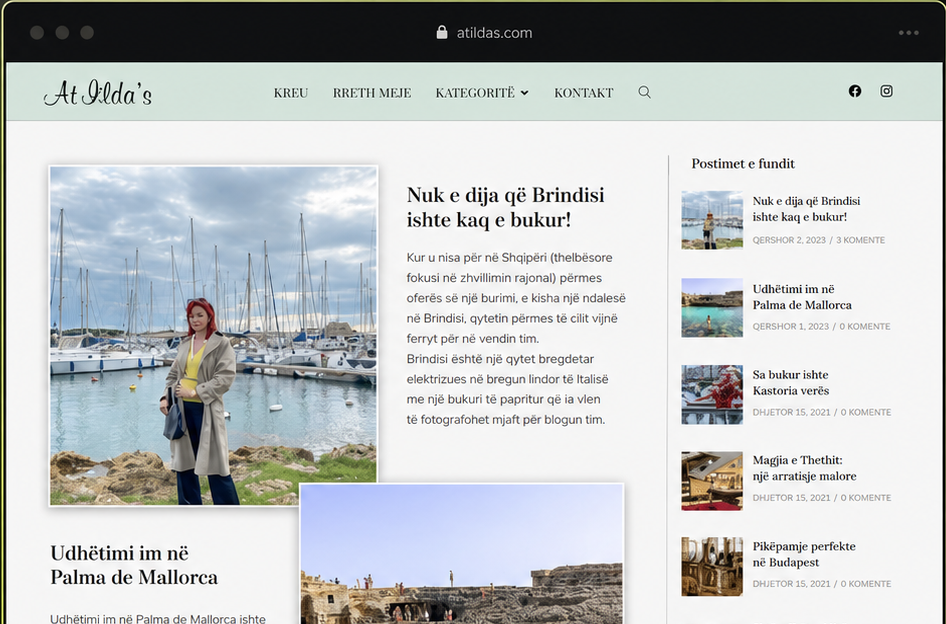
Task: Click the padlock icon beside atildas.com
Action: click(x=442, y=32)
